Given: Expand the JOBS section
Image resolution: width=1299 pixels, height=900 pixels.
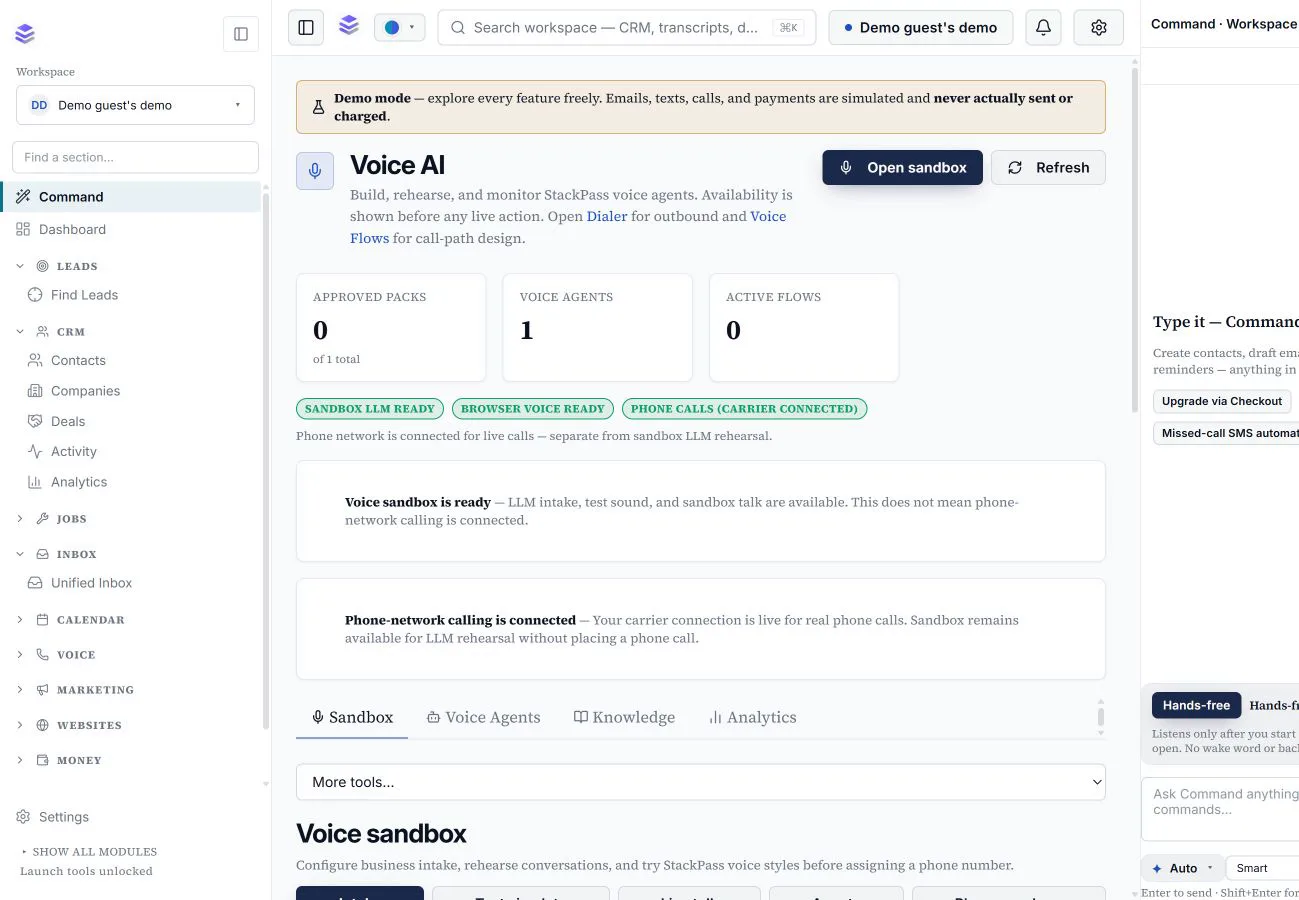Looking at the screenshot, I should (20, 519).
